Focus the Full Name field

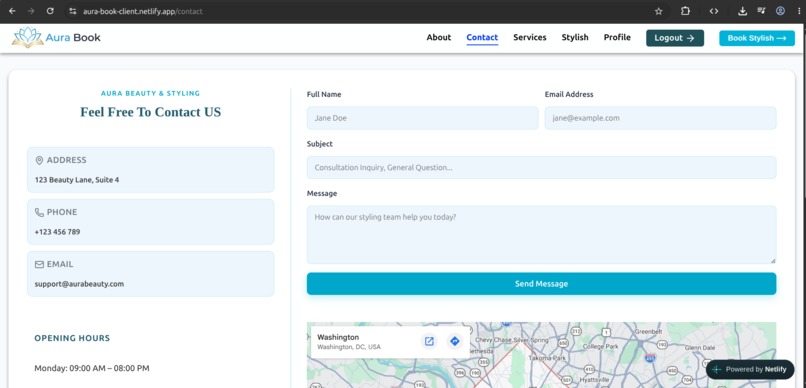pyautogui.click(x=423, y=118)
